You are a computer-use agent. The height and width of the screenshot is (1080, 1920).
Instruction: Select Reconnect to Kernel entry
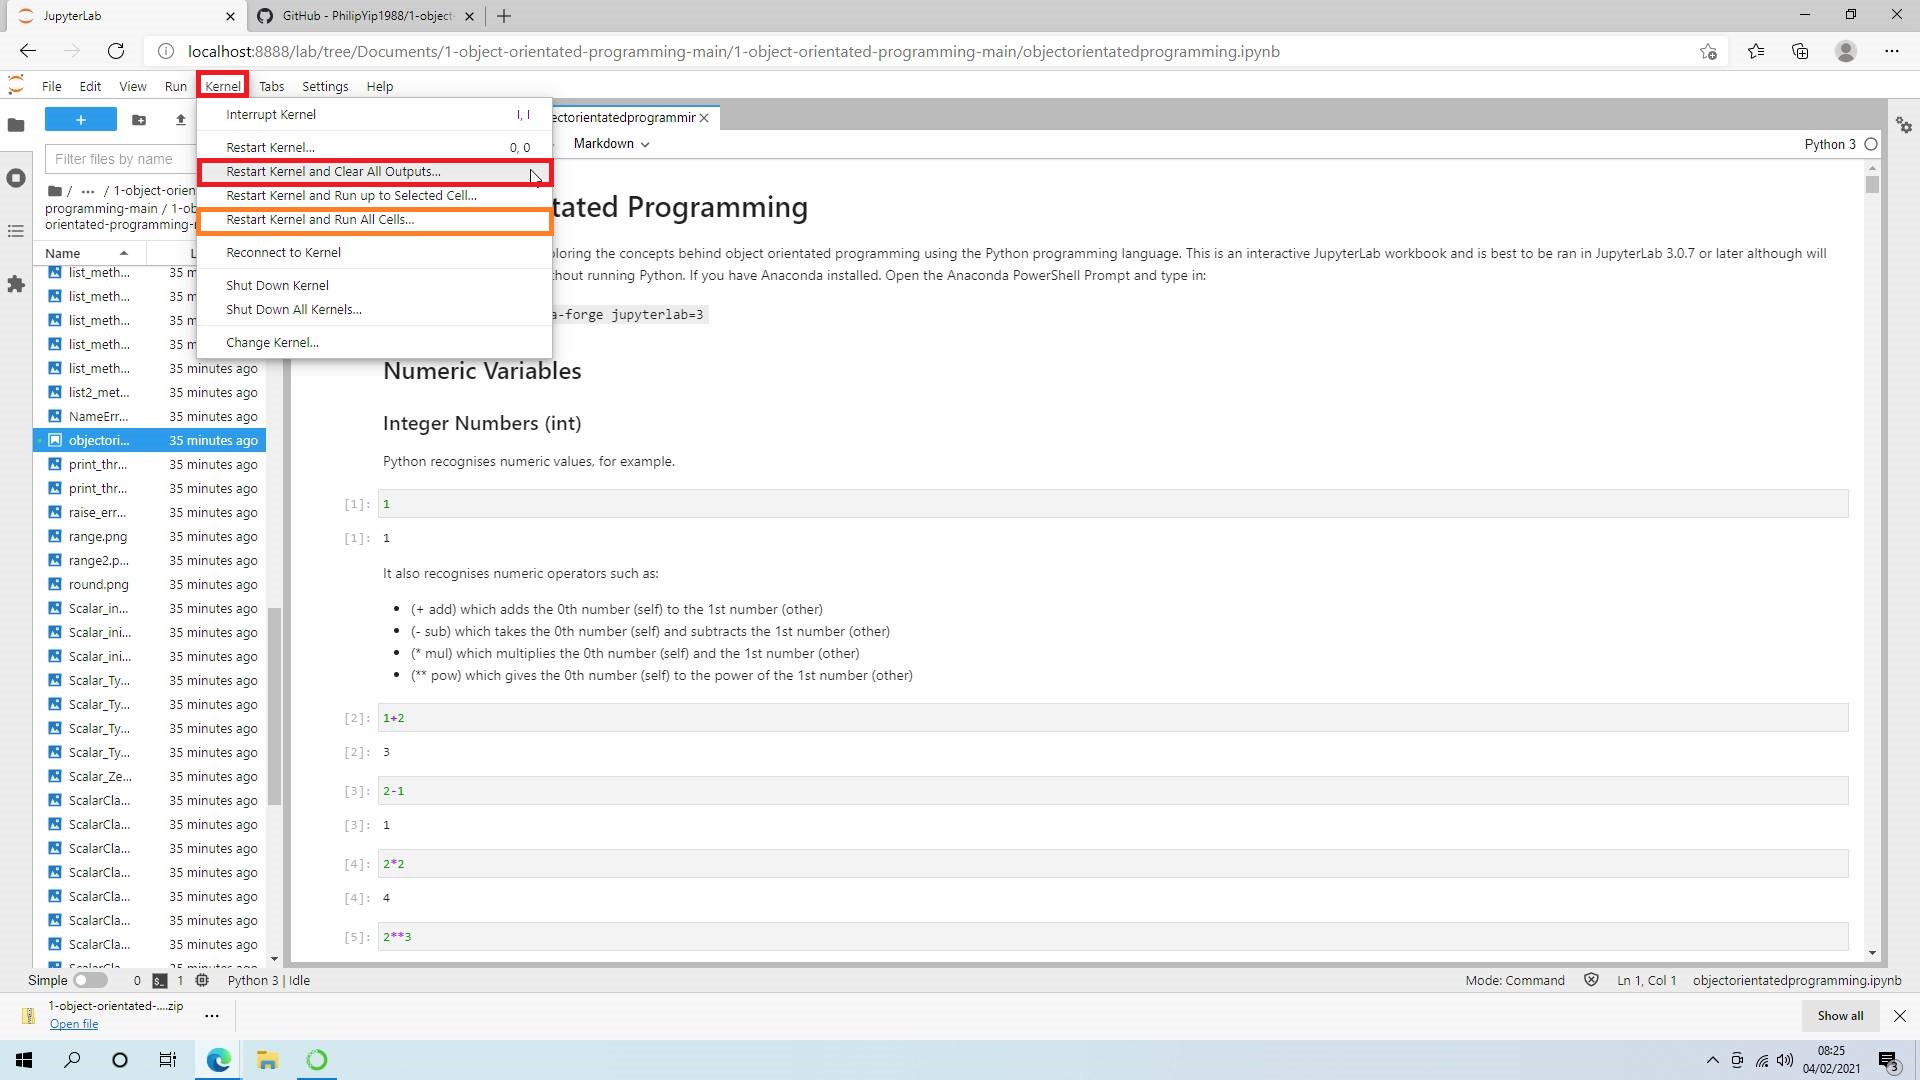(x=374, y=253)
